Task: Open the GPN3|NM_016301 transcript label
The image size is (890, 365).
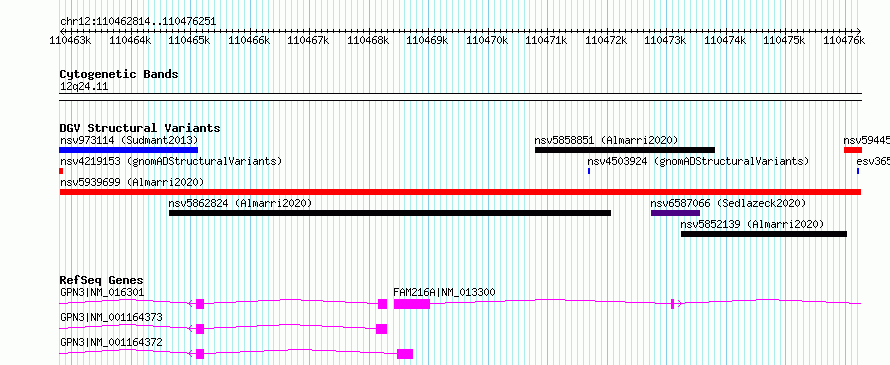Action: tap(102, 292)
